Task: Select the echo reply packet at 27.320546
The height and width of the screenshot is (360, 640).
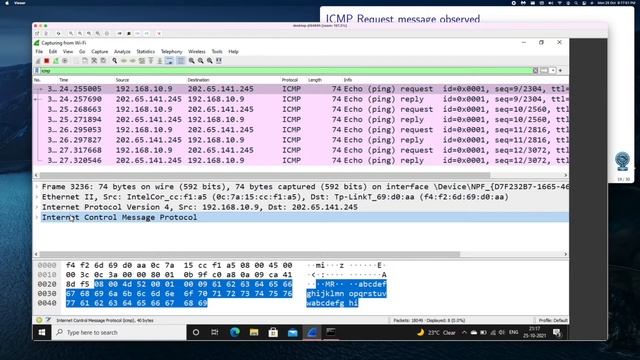Action: [x=301, y=160]
